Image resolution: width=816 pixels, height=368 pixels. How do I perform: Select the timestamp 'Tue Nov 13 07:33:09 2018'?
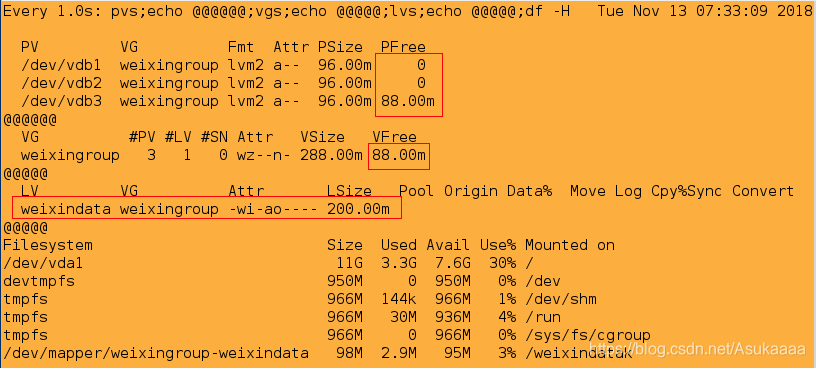click(x=705, y=11)
